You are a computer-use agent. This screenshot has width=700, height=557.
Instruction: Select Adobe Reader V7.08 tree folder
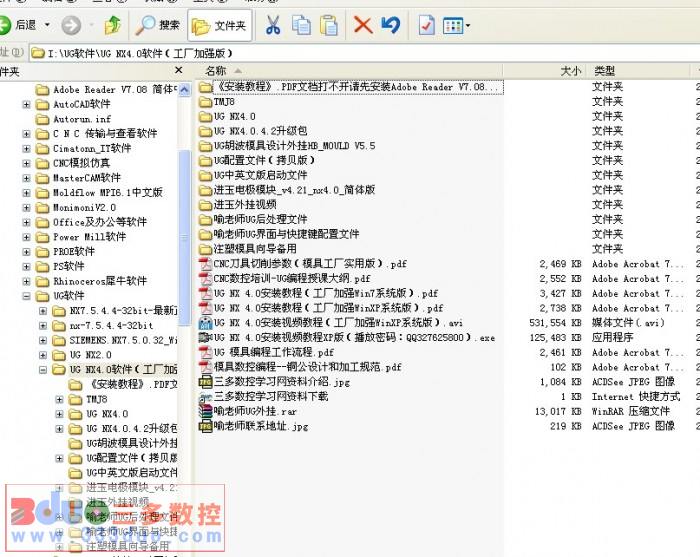[106, 90]
